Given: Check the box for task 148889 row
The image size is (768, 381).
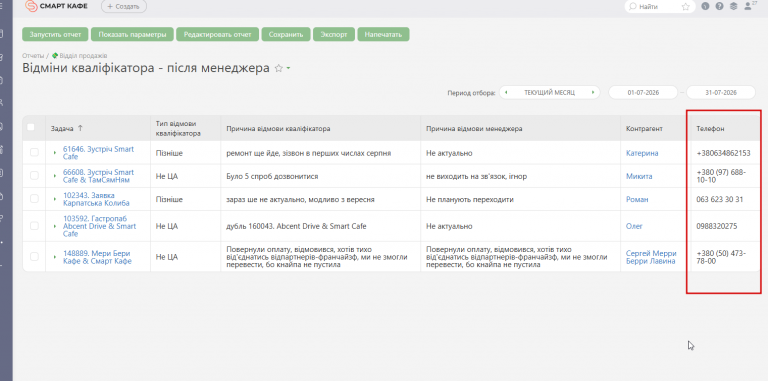Looking at the screenshot, I should pyautogui.click(x=34, y=256).
